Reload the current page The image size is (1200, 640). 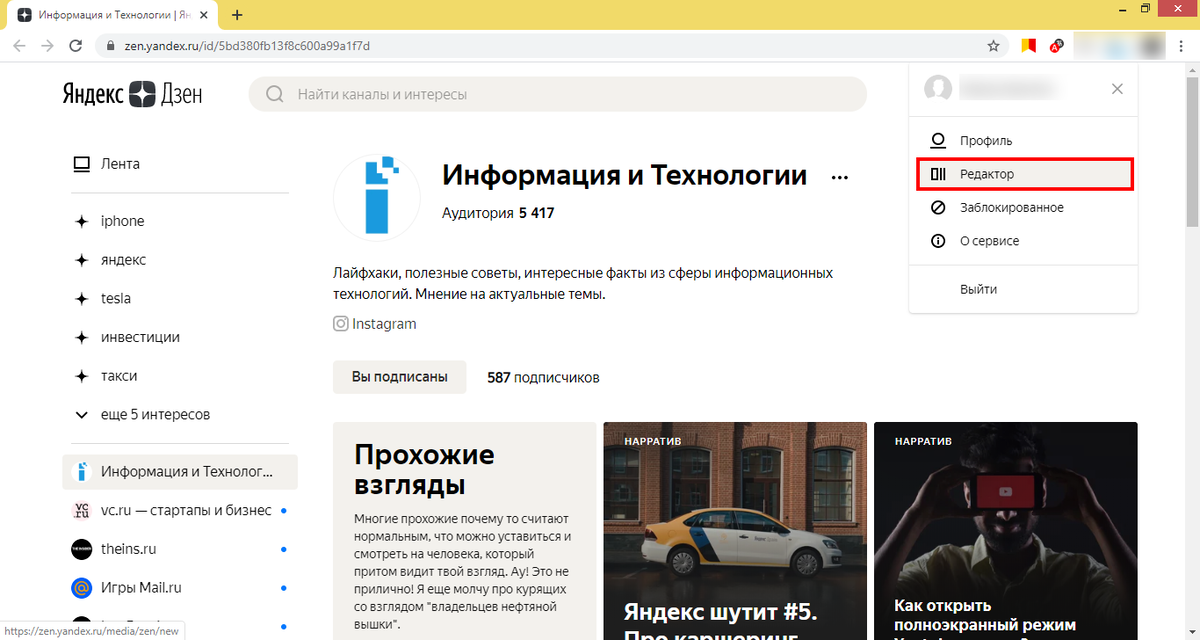pos(75,46)
